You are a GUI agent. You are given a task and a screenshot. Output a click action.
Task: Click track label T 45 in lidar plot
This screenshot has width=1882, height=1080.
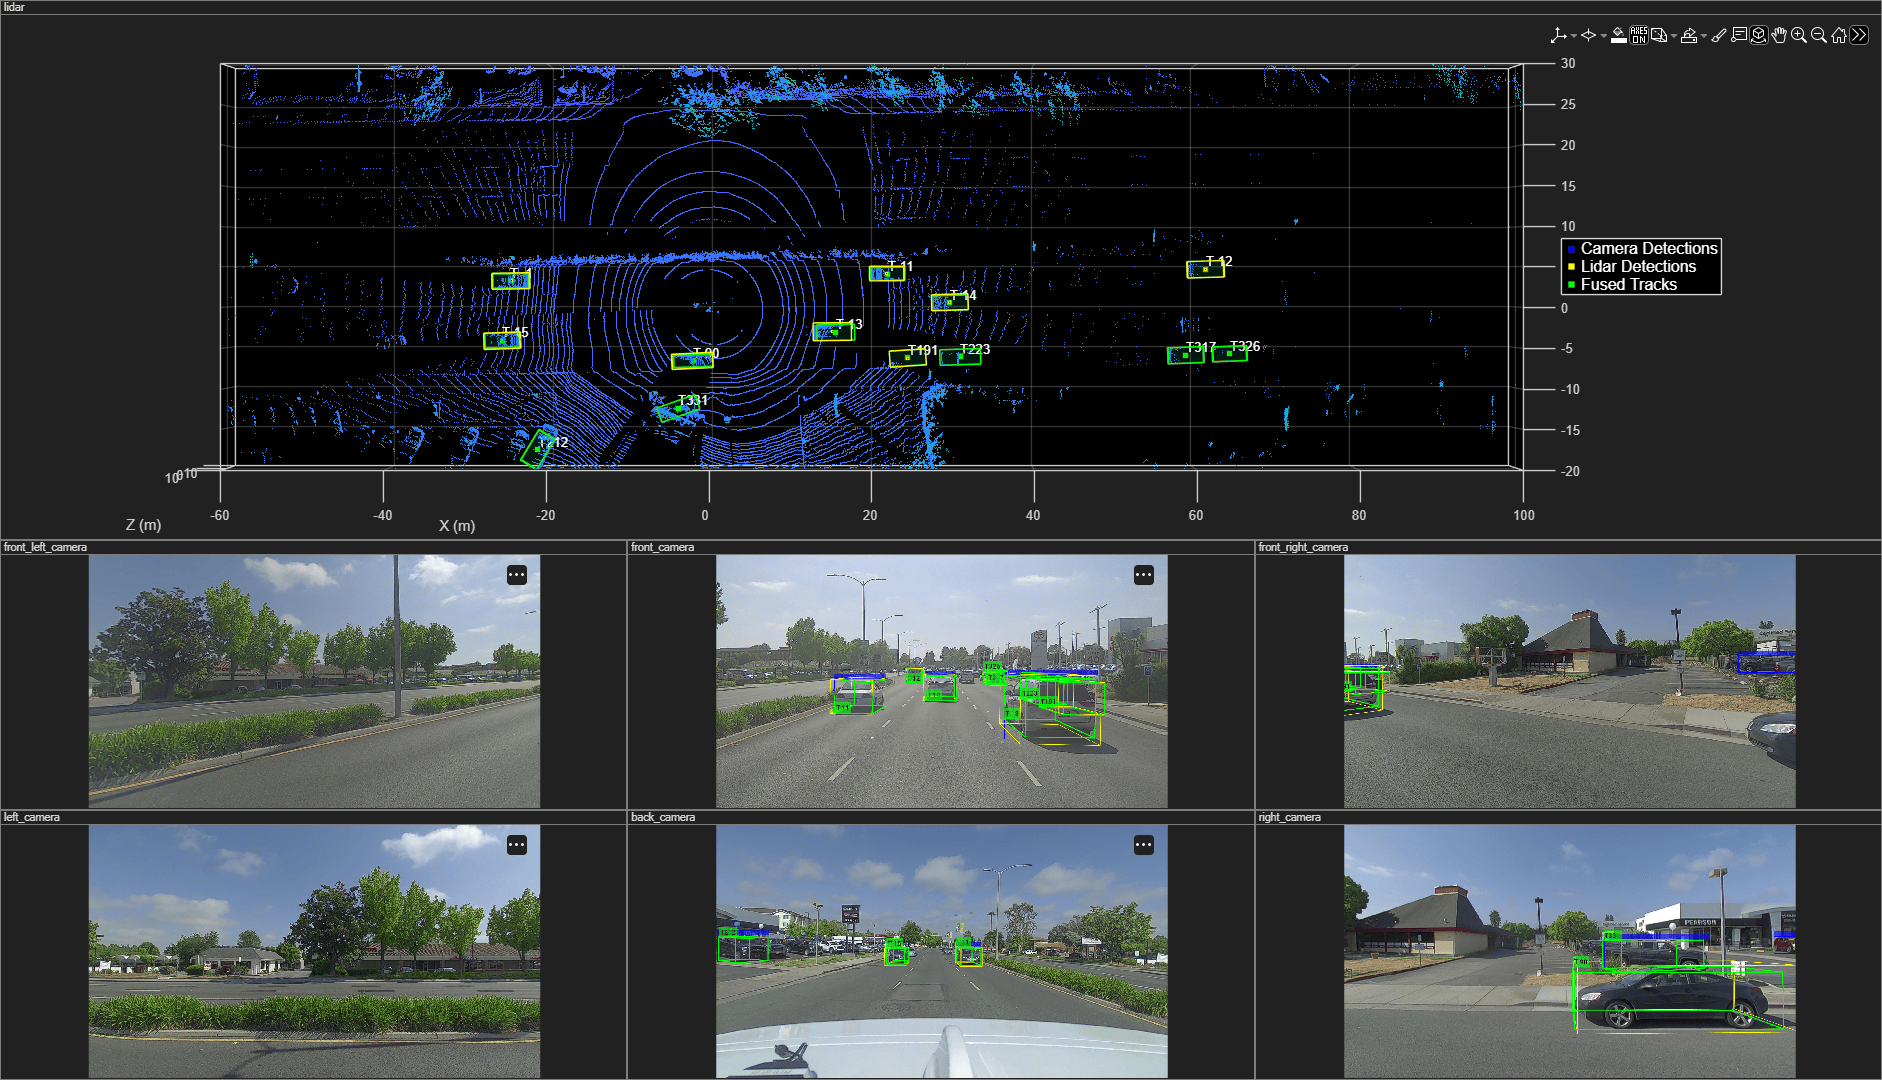[515, 332]
